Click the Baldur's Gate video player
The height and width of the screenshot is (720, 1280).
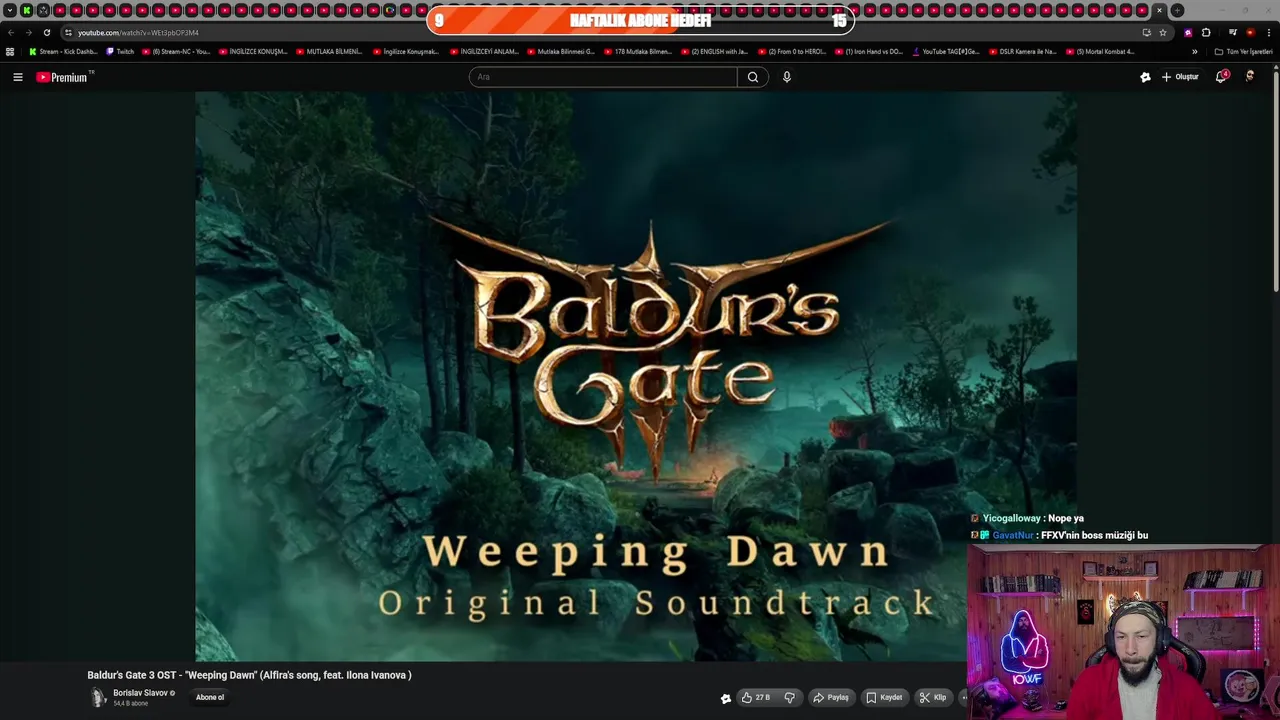point(636,376)
